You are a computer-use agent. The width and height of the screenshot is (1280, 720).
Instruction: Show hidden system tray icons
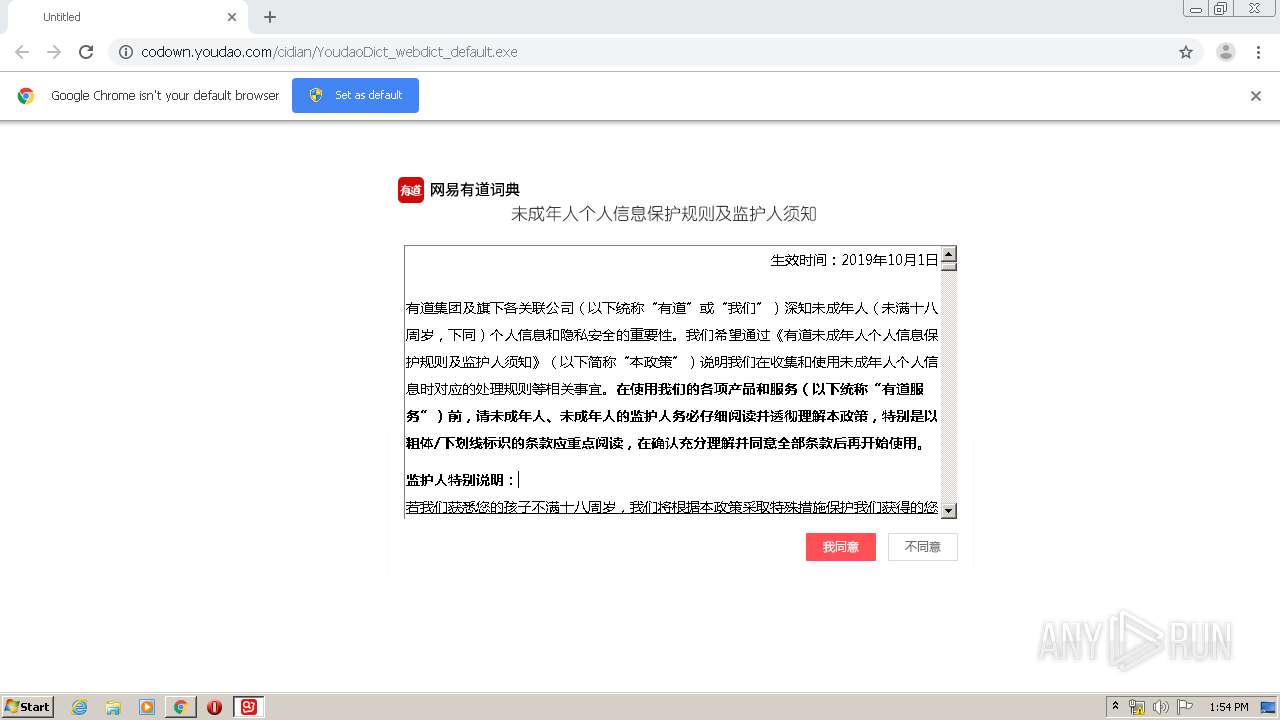click(x=1116, y=707)
